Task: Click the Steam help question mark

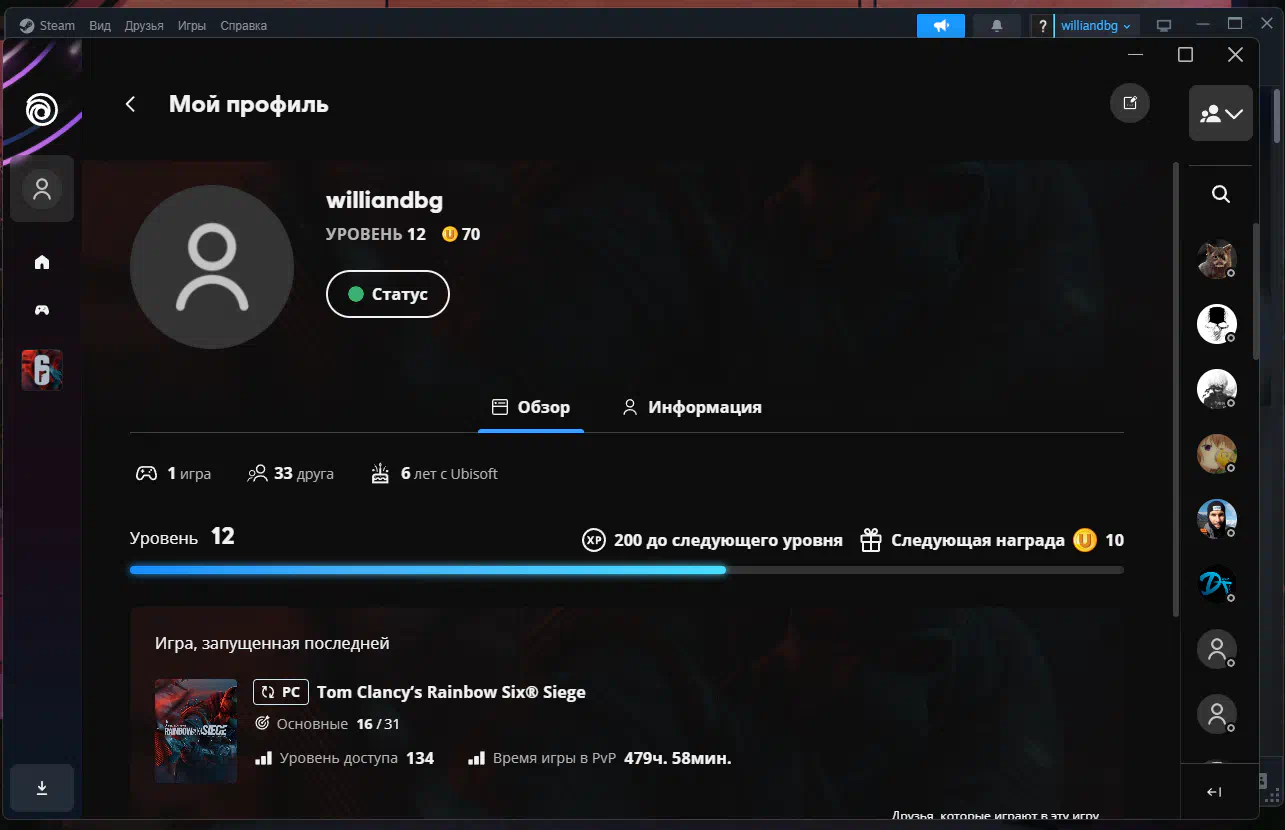Action: (1043, 26)
